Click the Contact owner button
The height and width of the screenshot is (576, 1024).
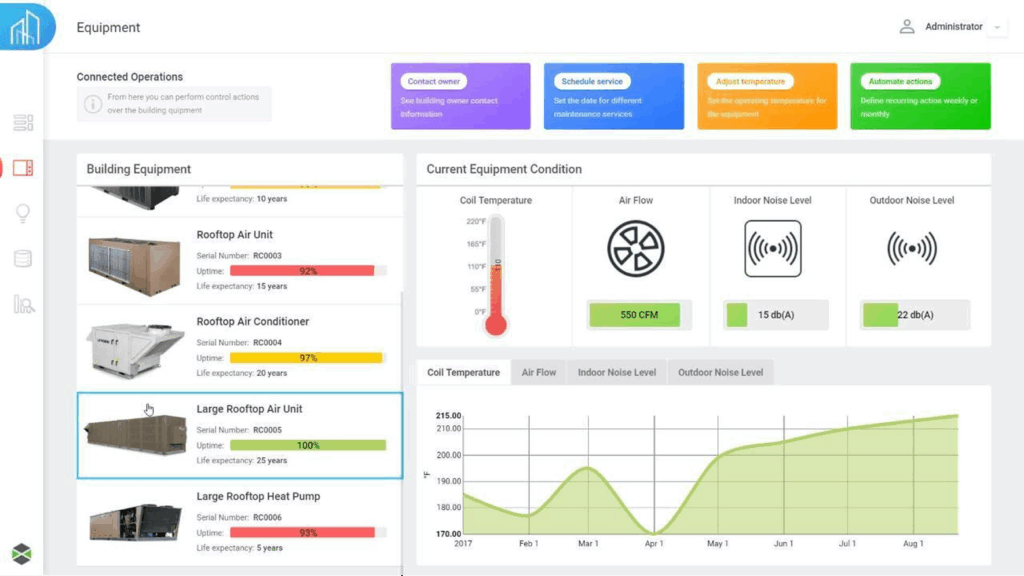(433, 80)
